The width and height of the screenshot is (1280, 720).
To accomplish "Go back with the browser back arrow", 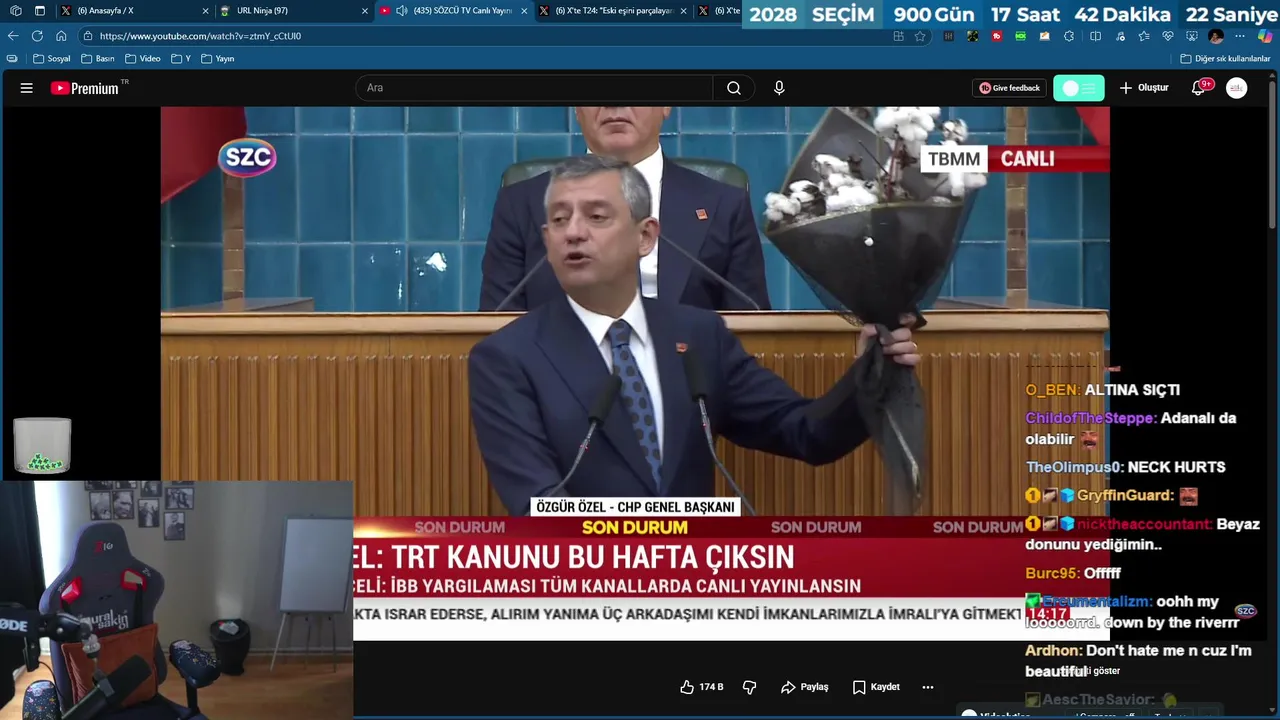I will pyautogui.click(x=13, y=36).
